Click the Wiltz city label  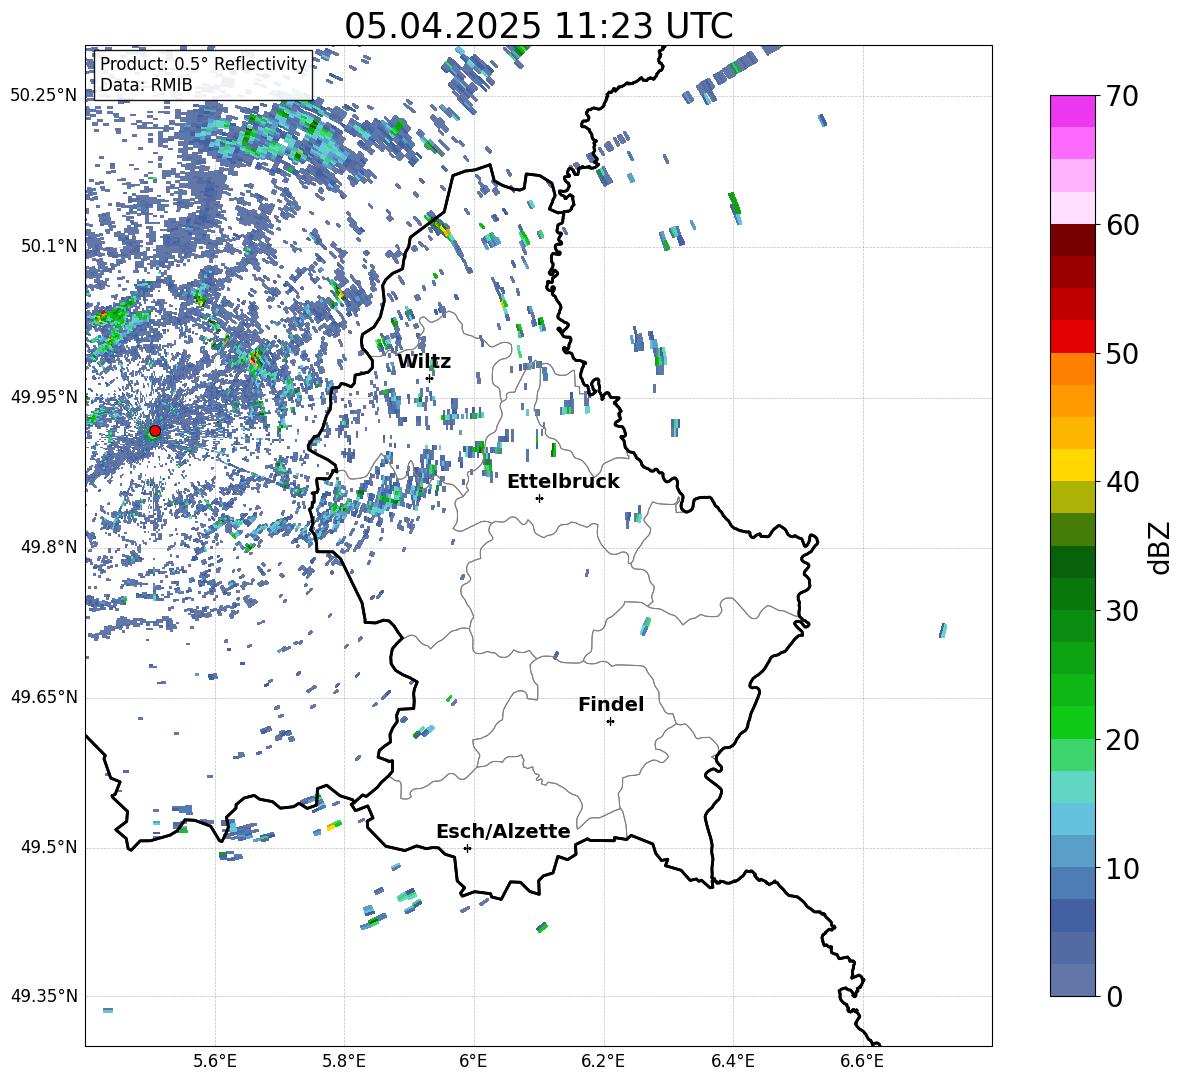coord(424,362)
